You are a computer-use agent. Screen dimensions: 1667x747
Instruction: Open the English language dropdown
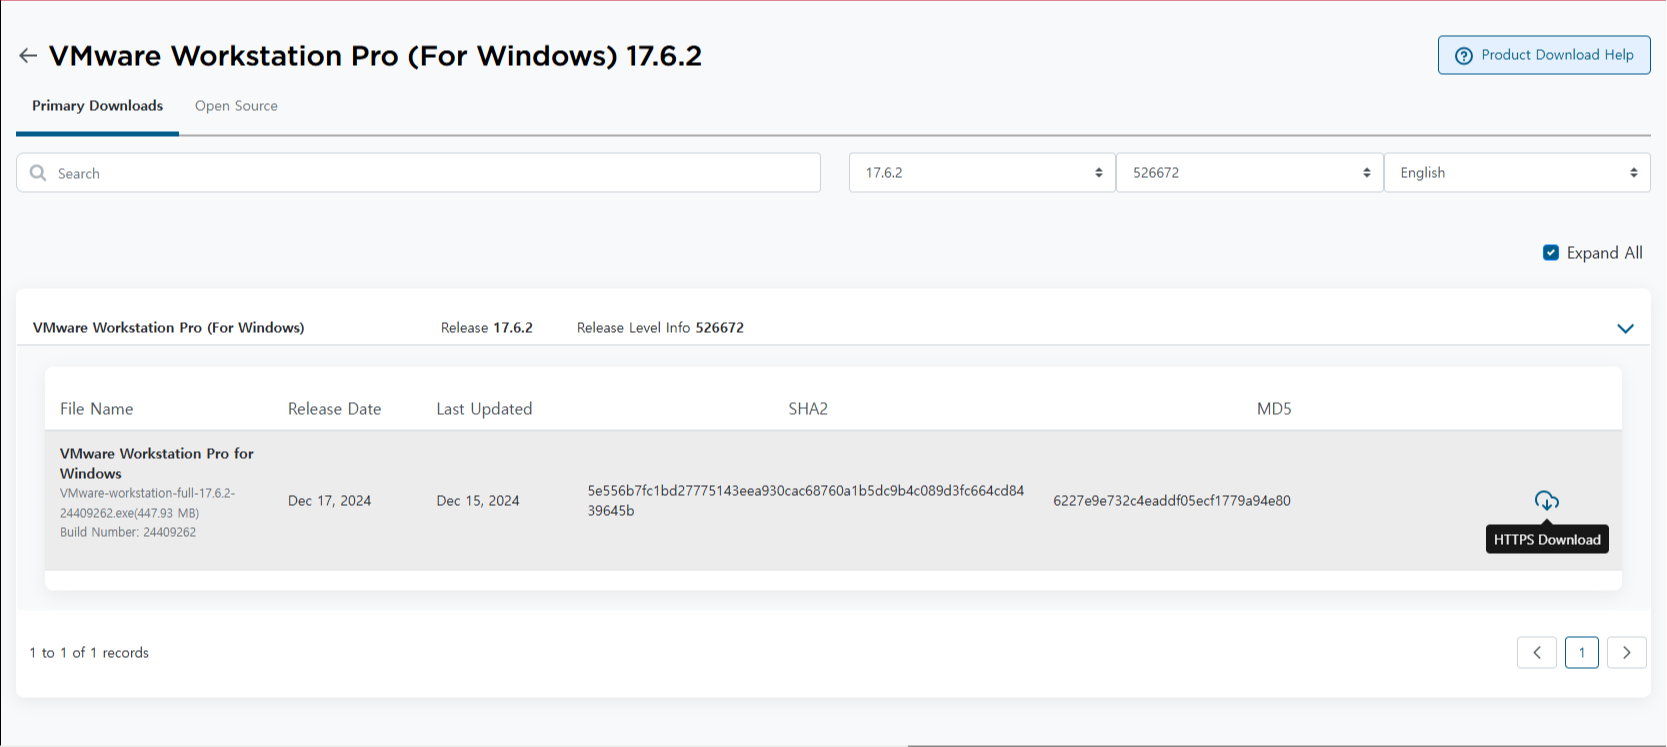click(x=1517, y=173)
